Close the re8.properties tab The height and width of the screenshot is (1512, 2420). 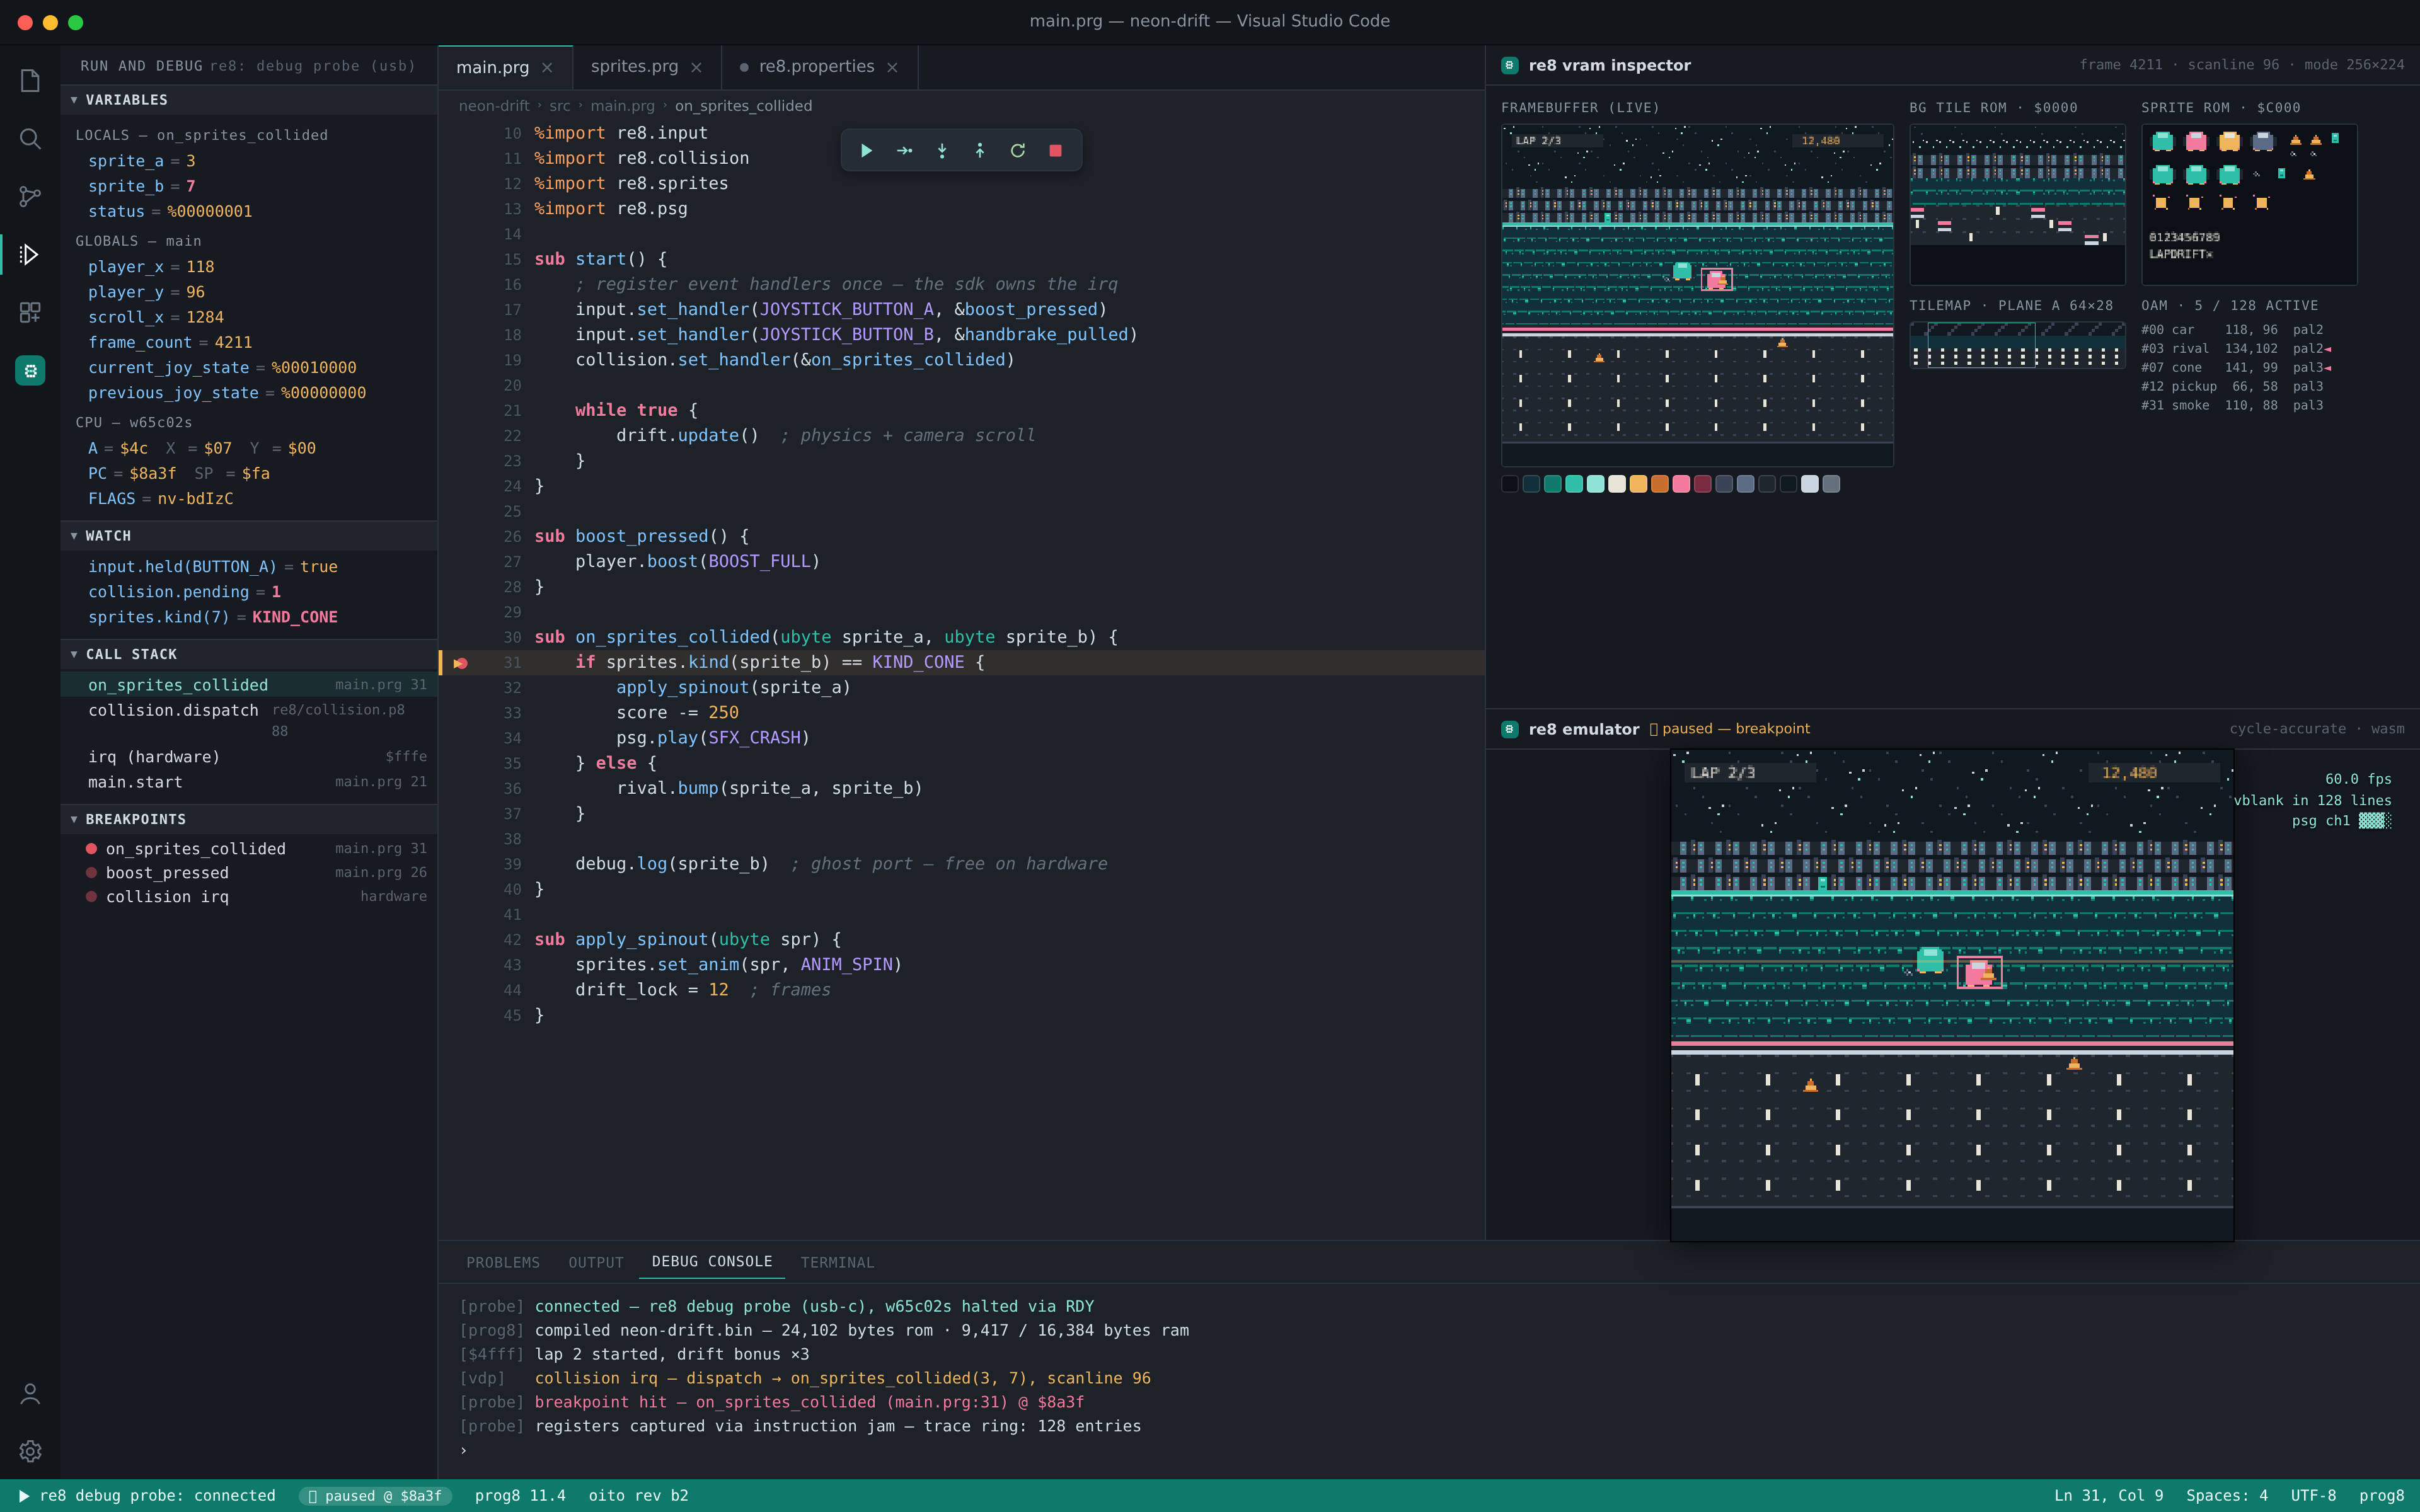[892, 67]
